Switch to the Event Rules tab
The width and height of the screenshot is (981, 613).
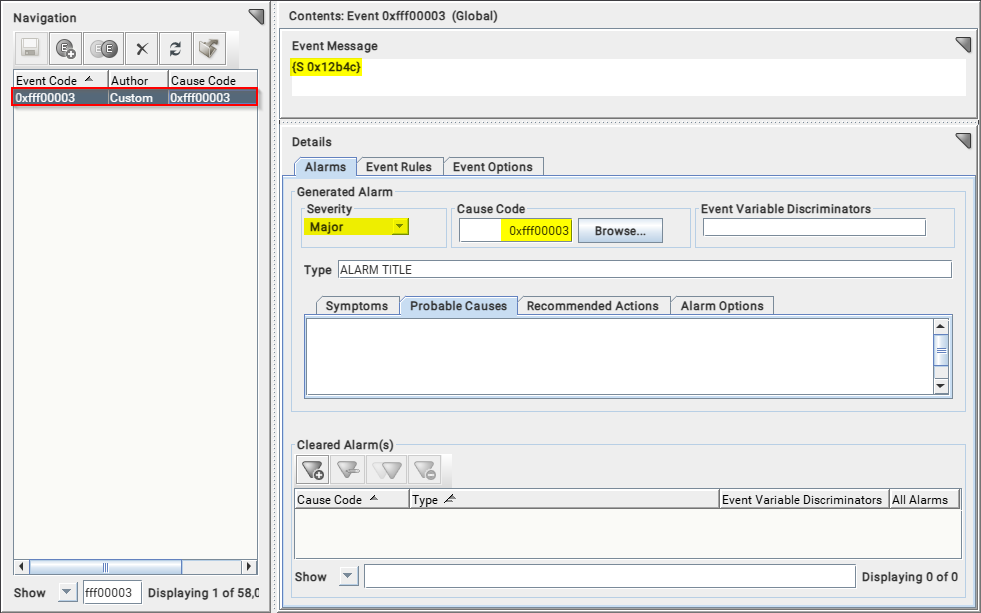pos(398,167)
